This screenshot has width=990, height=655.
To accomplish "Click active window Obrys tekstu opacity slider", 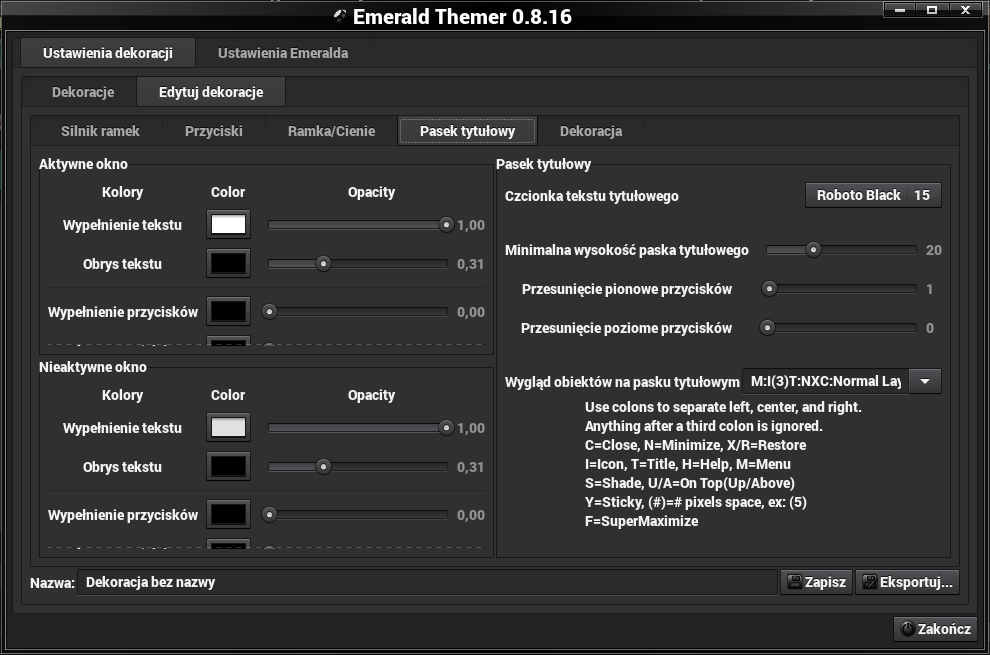I will [x=358, y=263].
